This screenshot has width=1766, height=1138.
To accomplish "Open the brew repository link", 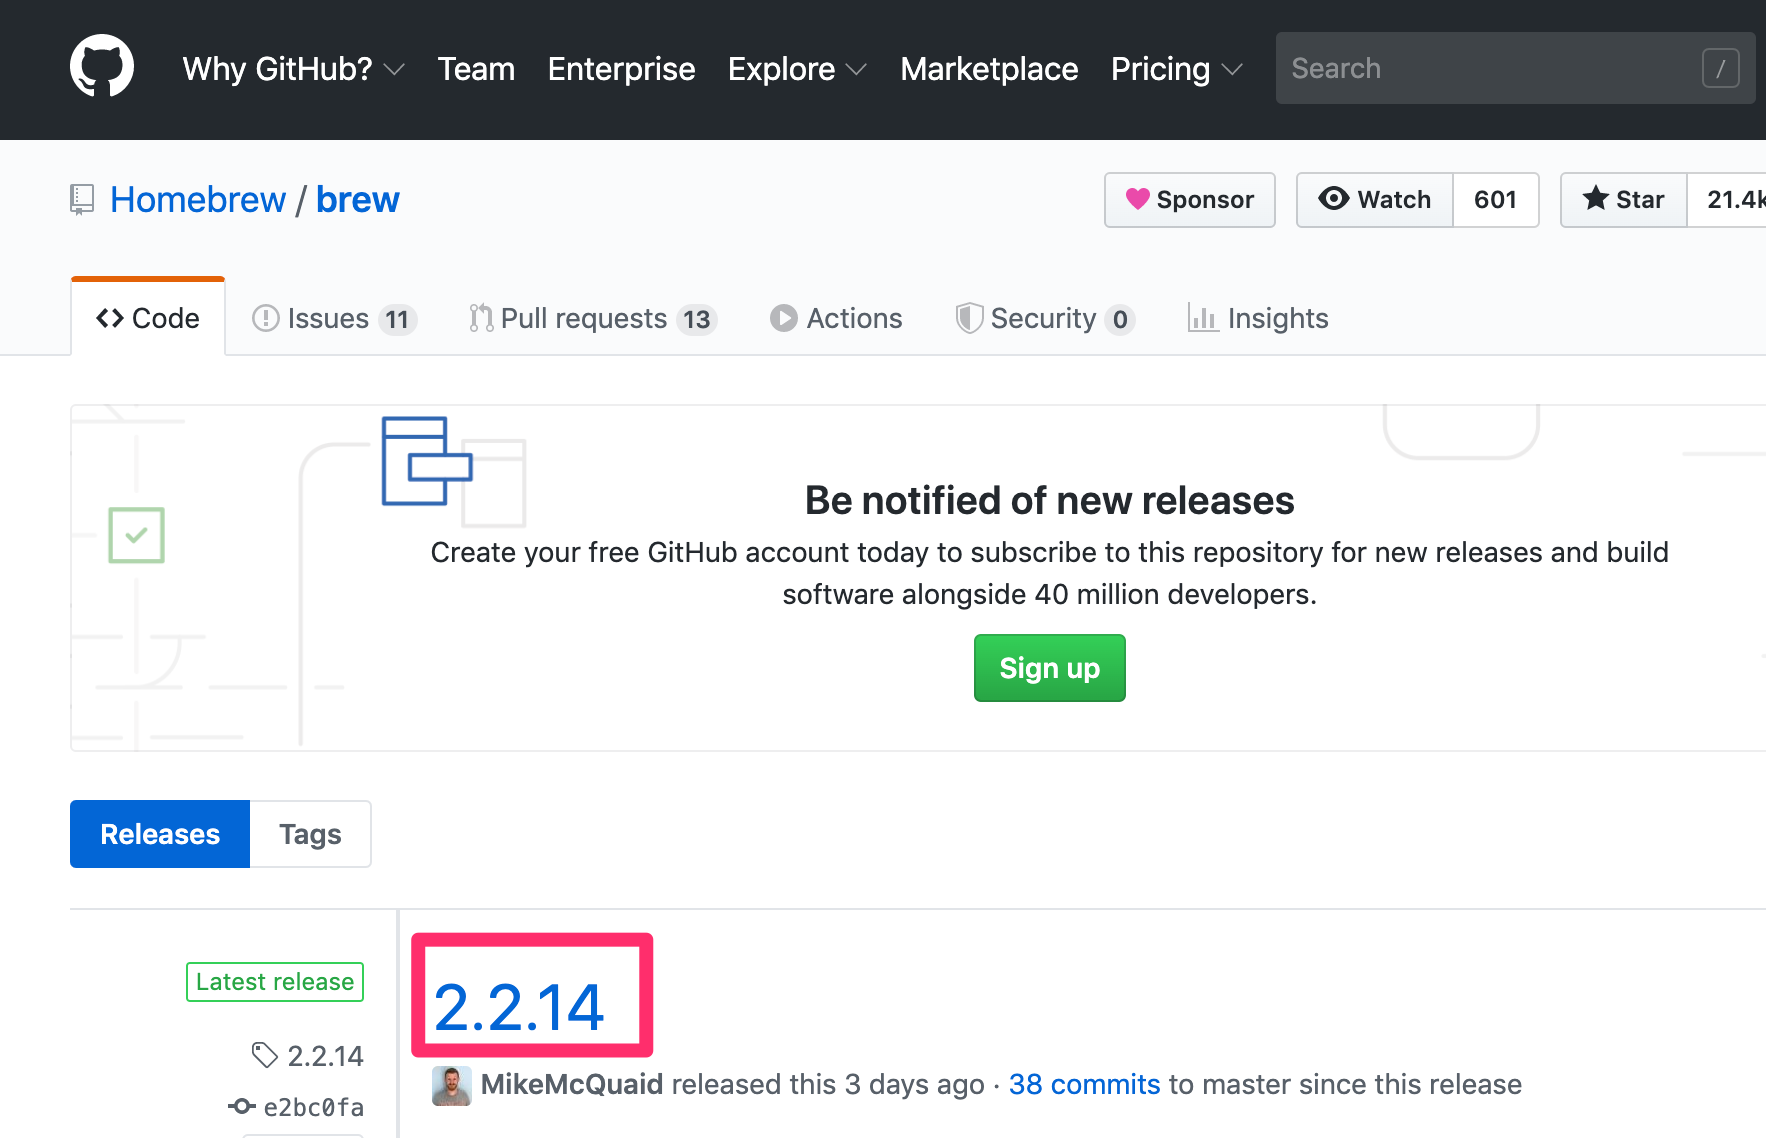I will [x=358, y=200].
